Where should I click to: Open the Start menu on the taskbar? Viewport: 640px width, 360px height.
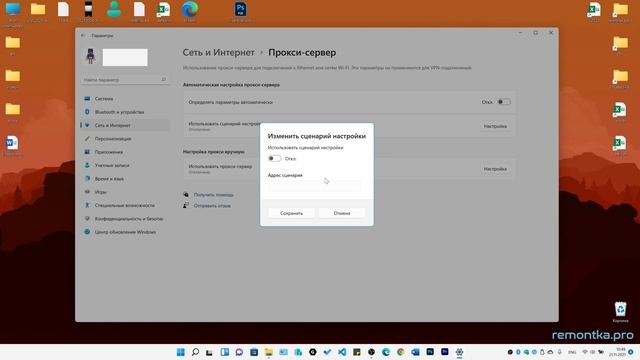click(x=180, y=352)
